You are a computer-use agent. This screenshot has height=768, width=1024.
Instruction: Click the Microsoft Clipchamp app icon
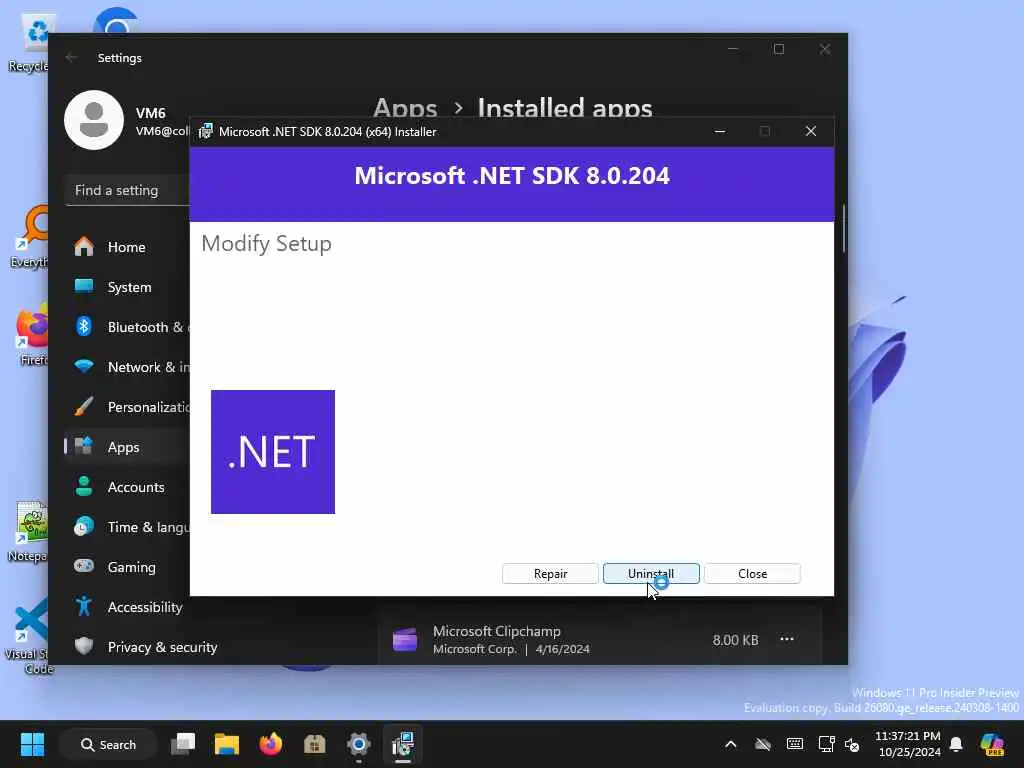(405, 639)
